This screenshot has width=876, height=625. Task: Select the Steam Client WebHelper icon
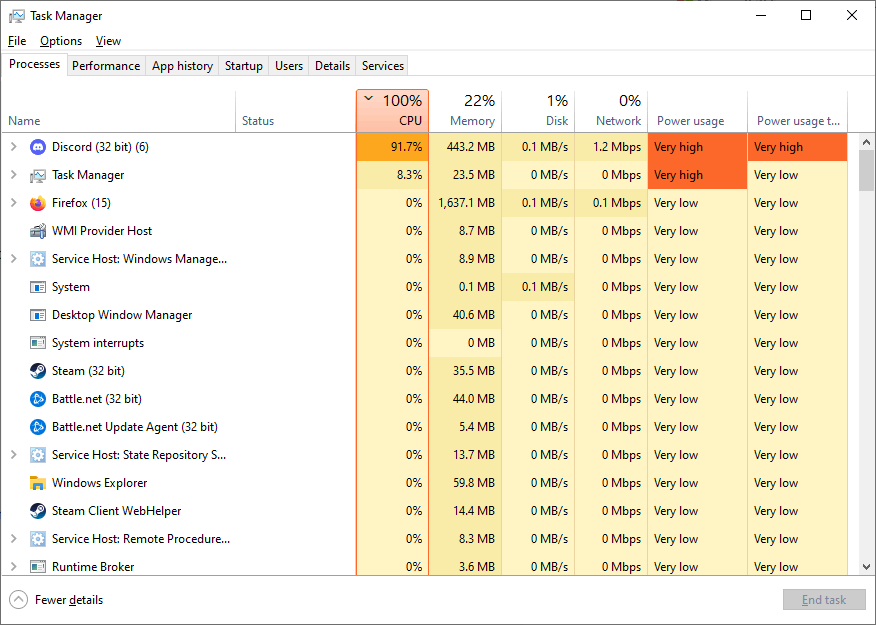pos(37,511)
